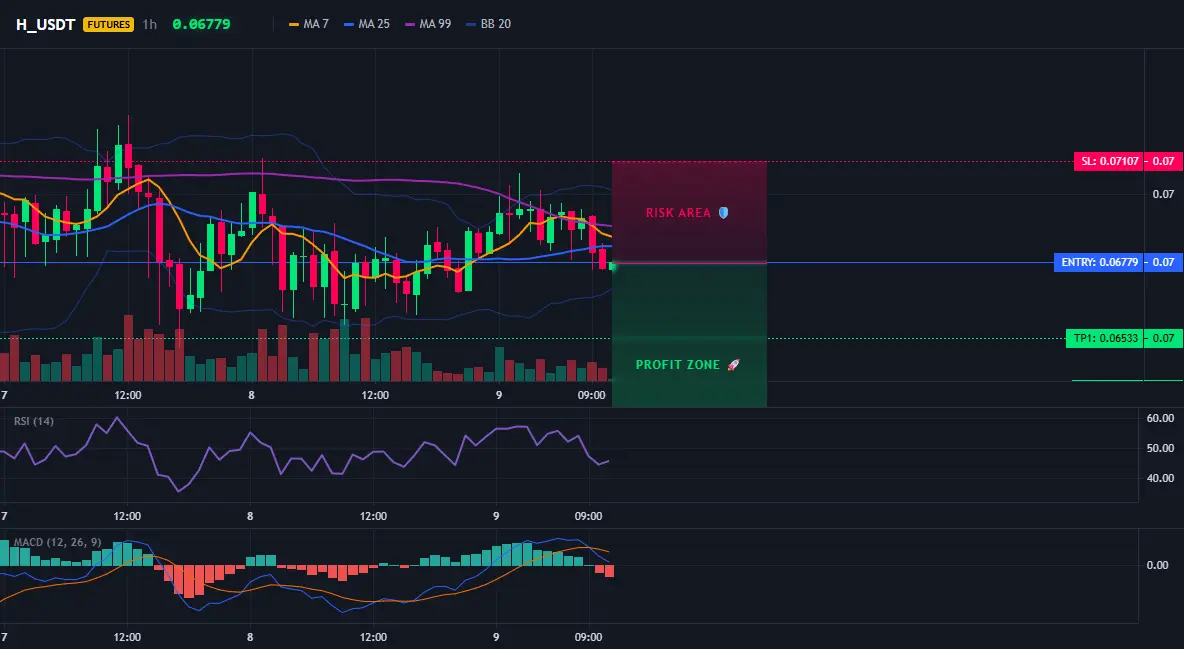Click the 0.07 price axis label below the SL tag

[1164, 194]
